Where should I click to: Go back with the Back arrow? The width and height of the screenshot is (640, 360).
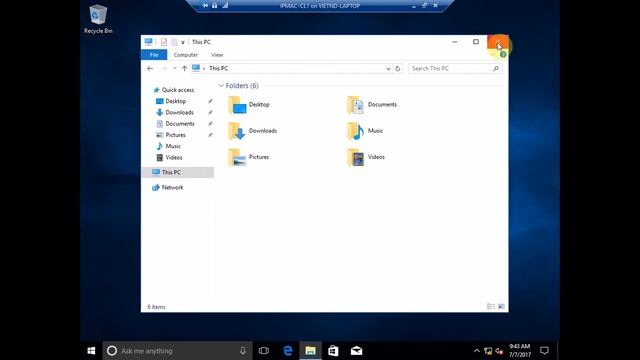(x=150, y=69)
